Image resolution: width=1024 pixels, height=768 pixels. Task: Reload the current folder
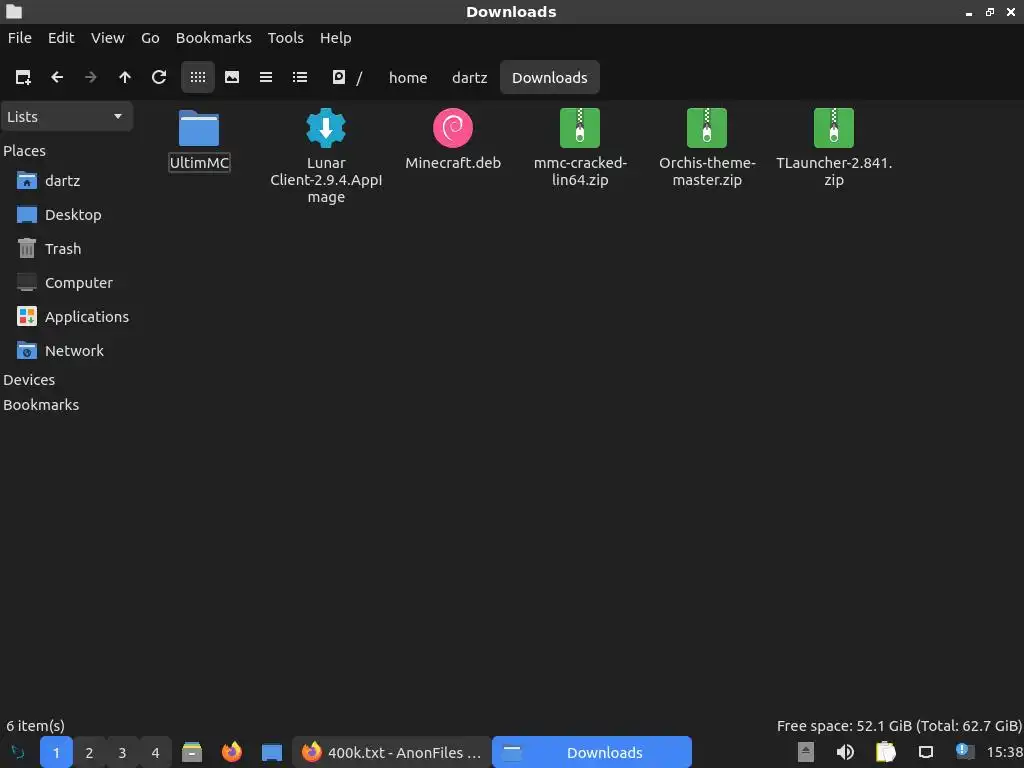point(159,78)
